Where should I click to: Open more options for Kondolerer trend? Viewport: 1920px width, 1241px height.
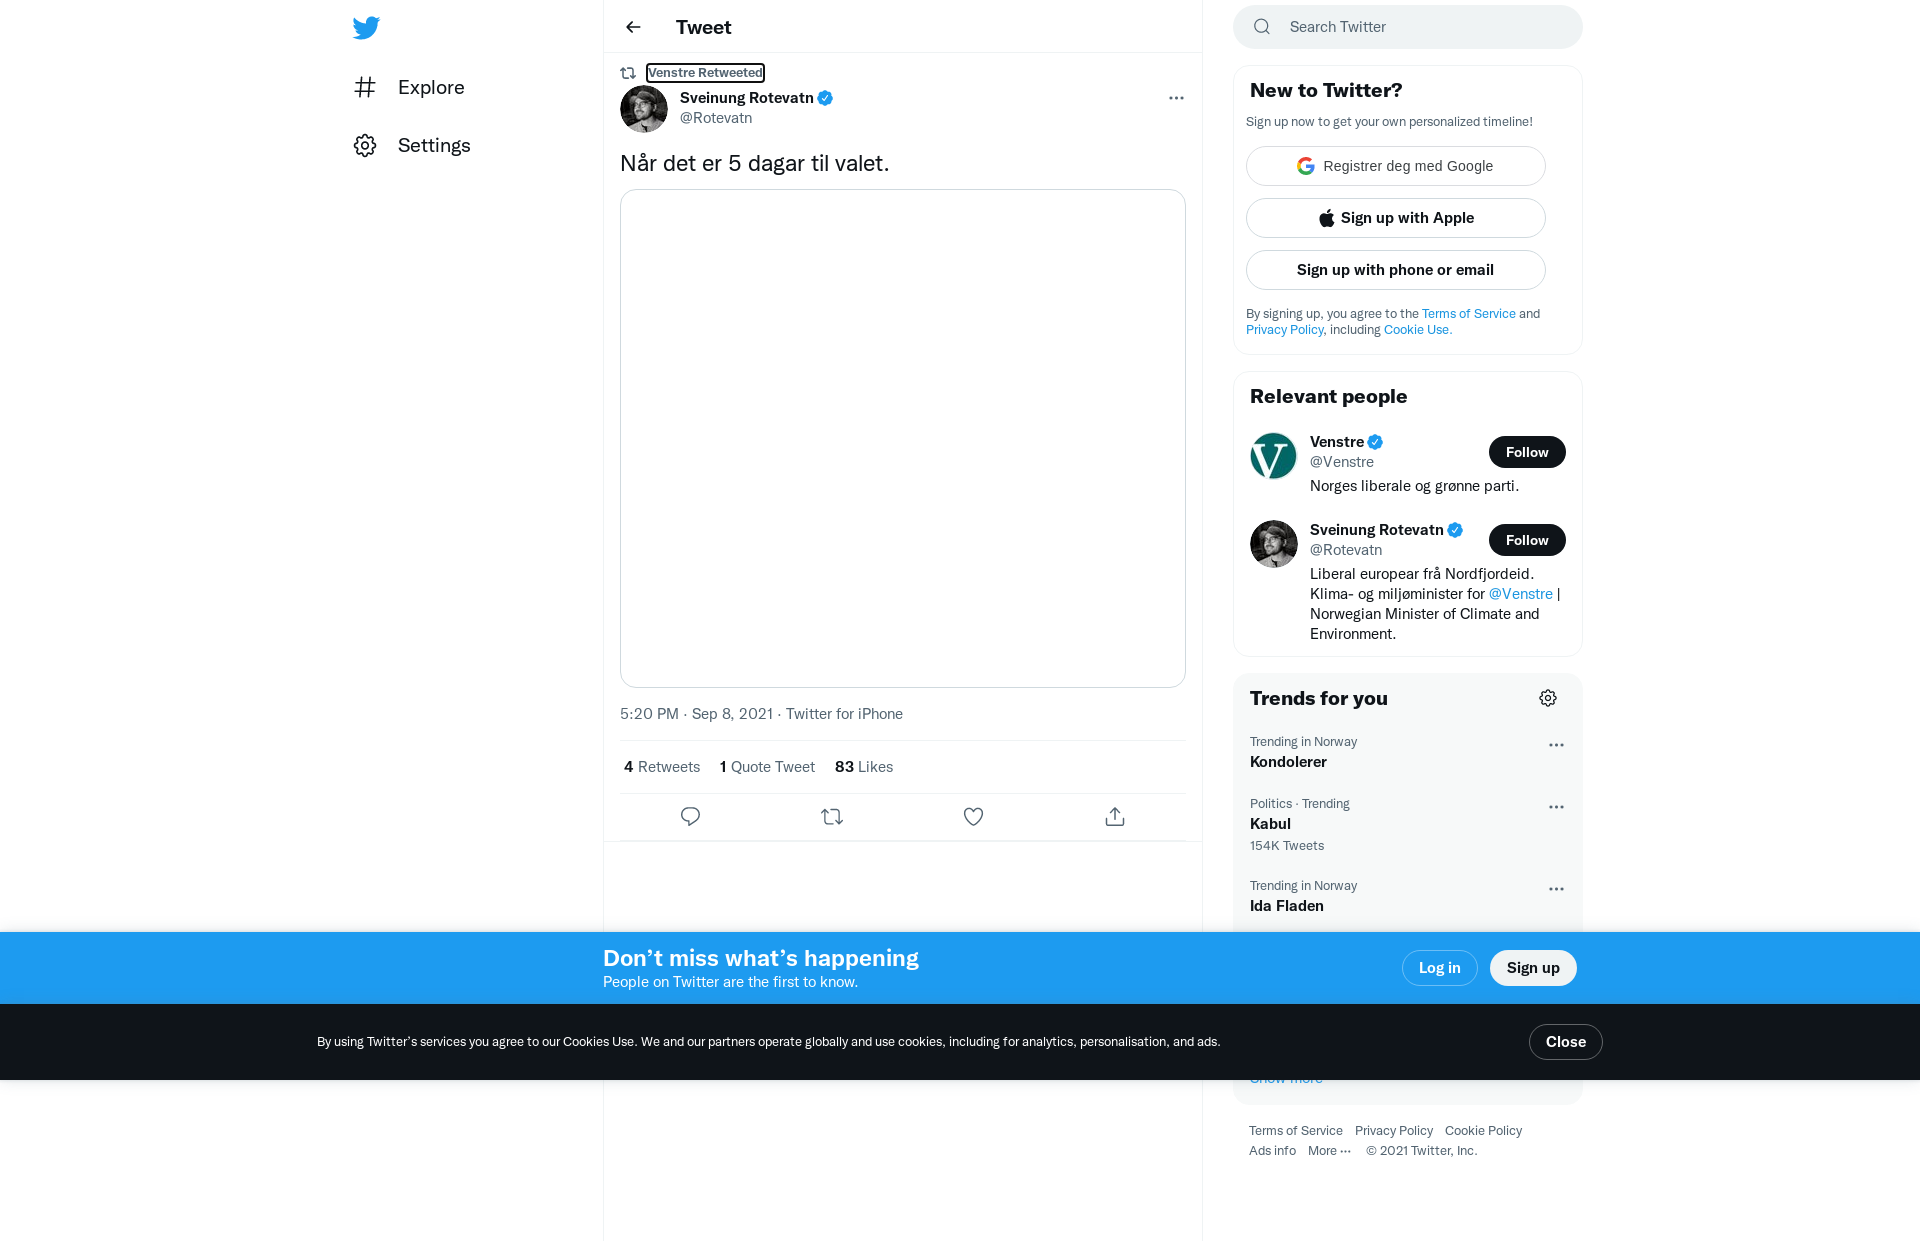click(x=1556, y=745)
